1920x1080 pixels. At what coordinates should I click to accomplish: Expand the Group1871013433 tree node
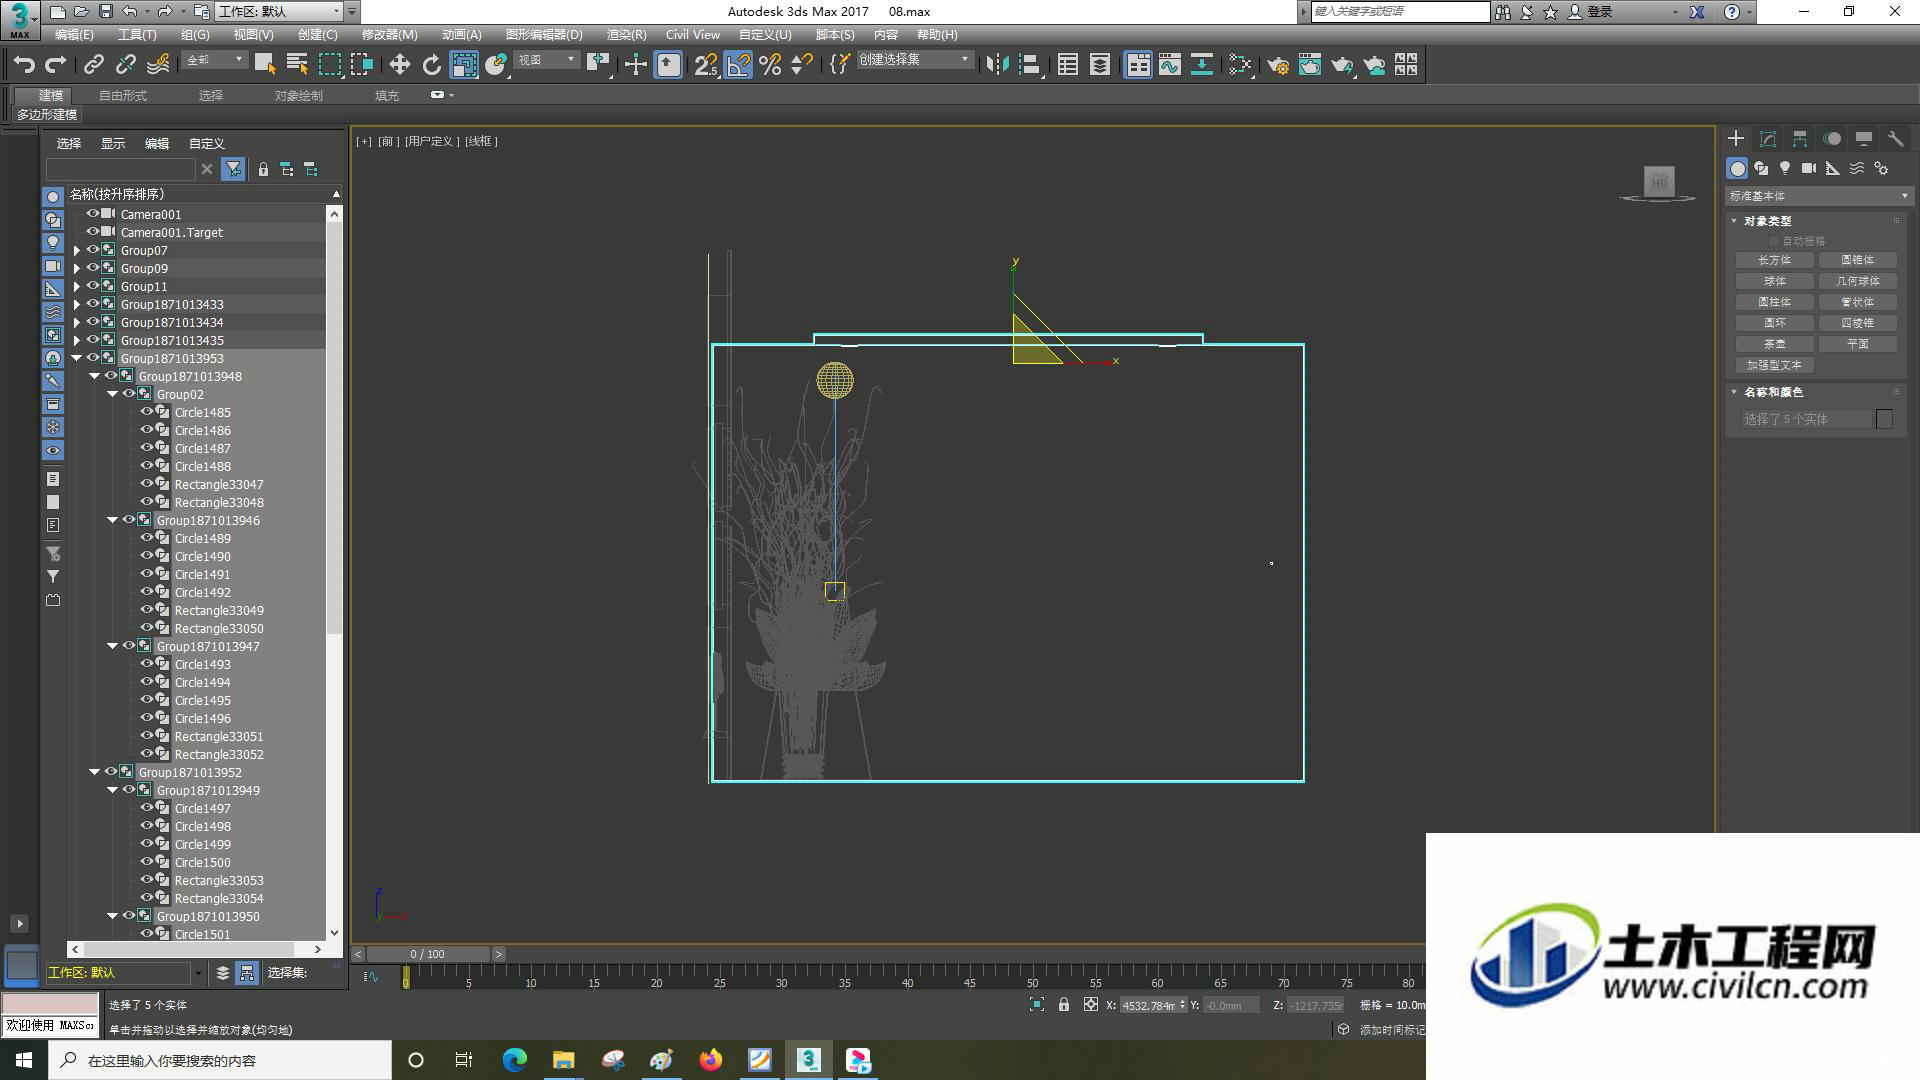[76, 305]
